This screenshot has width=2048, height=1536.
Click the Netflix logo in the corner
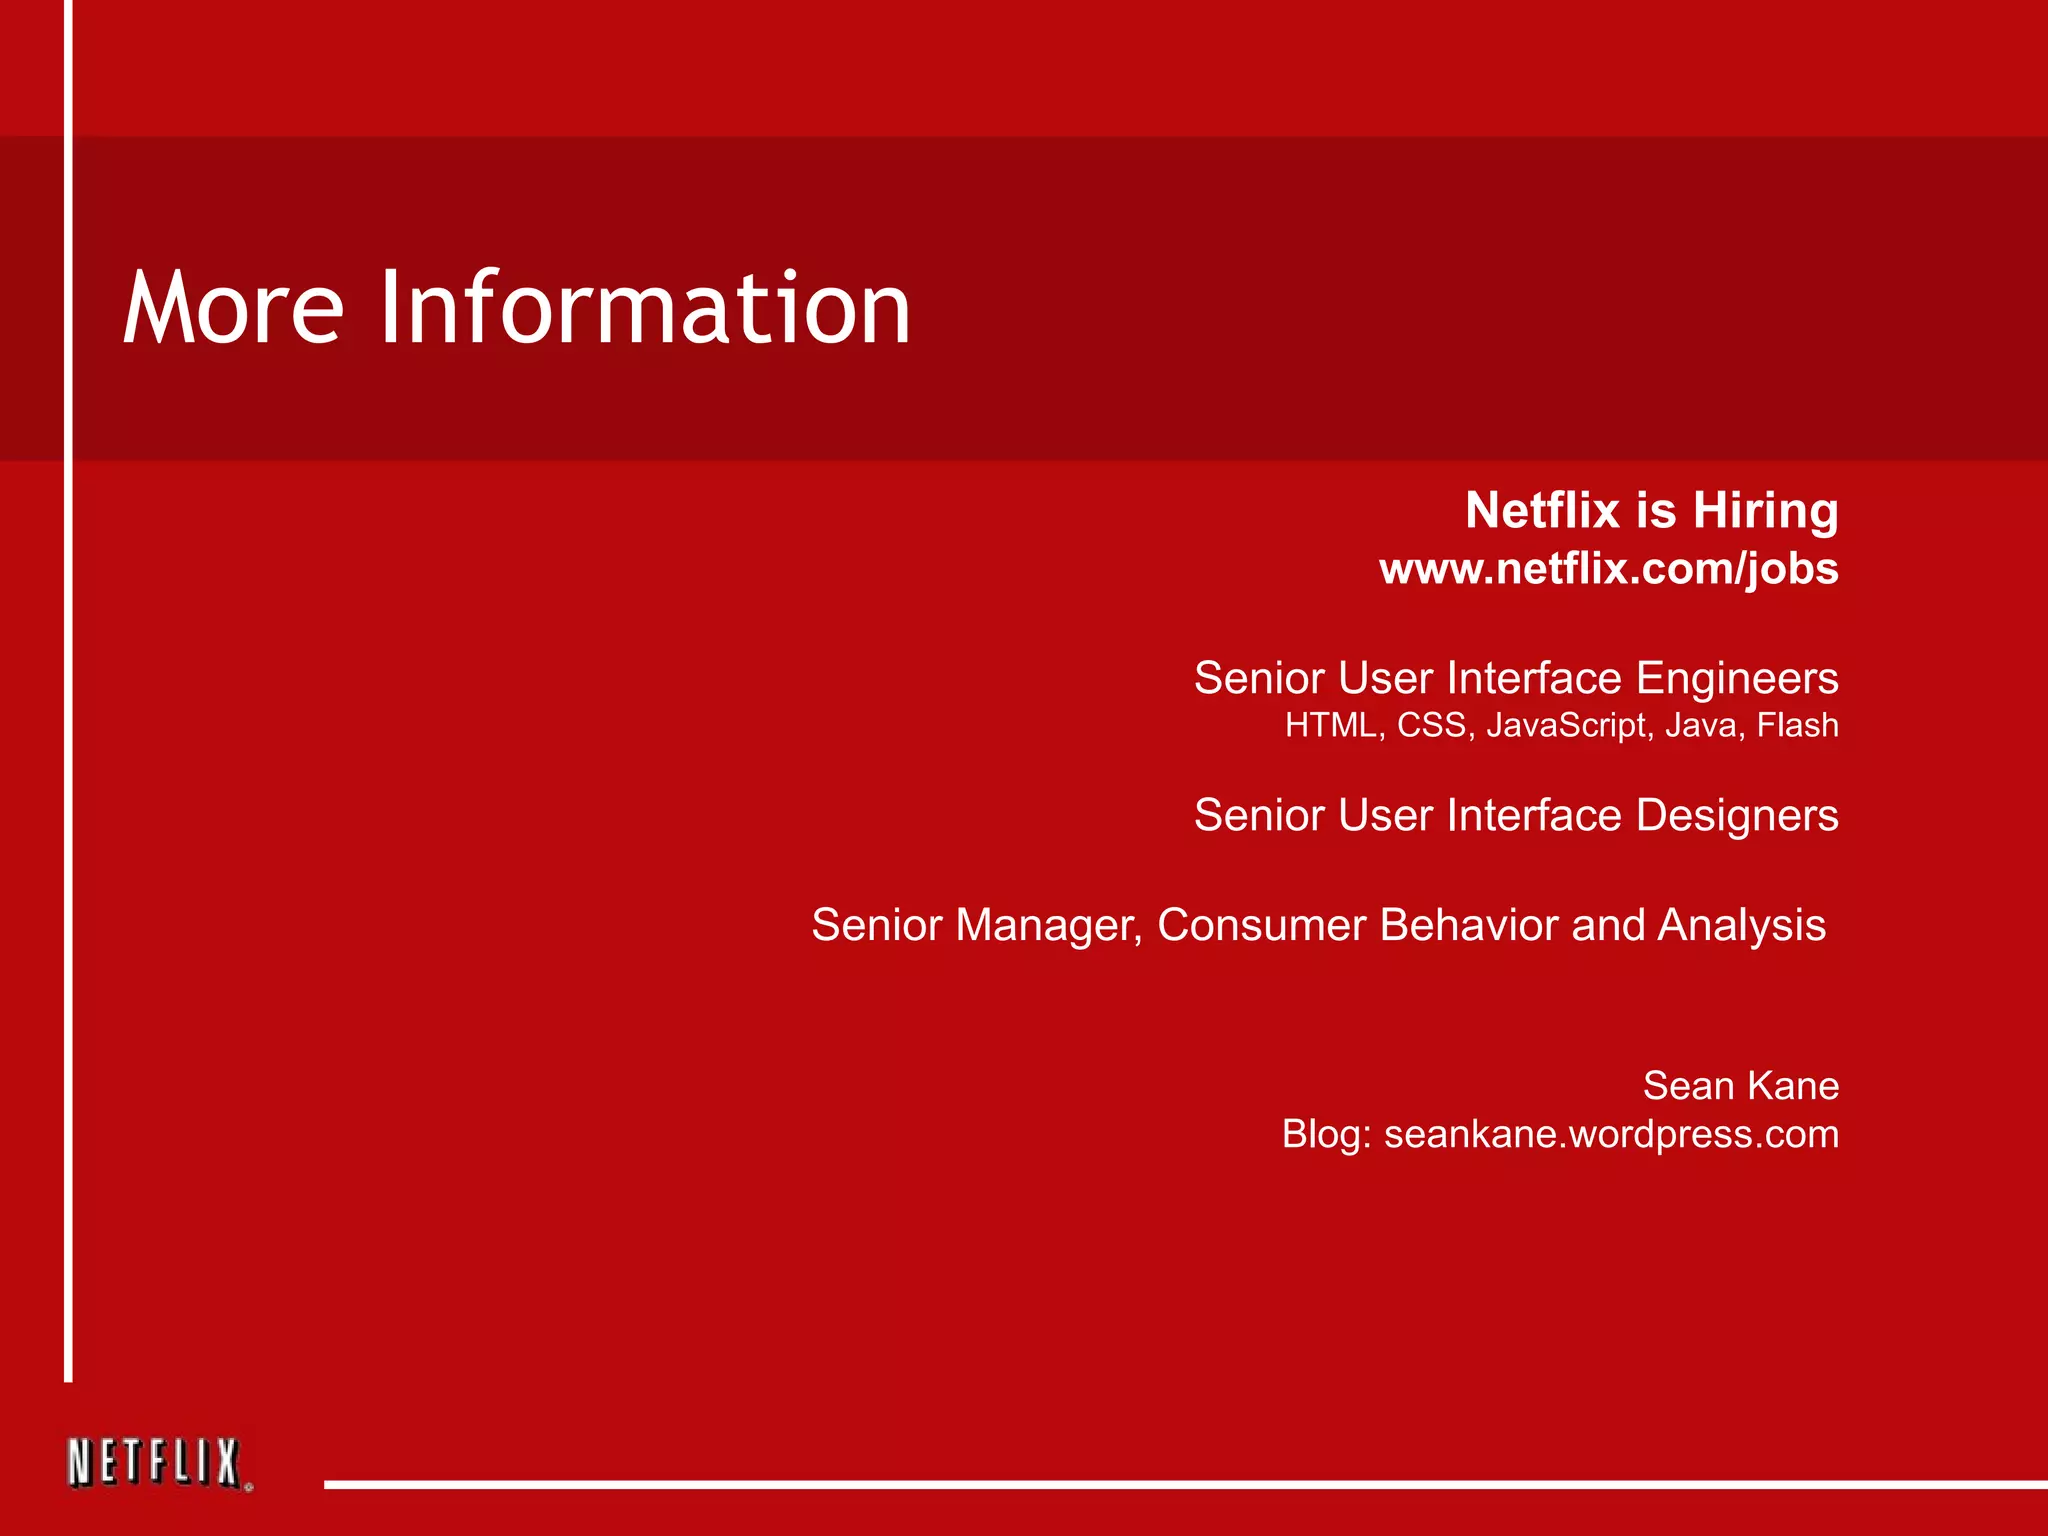(x=159, y=1464)
